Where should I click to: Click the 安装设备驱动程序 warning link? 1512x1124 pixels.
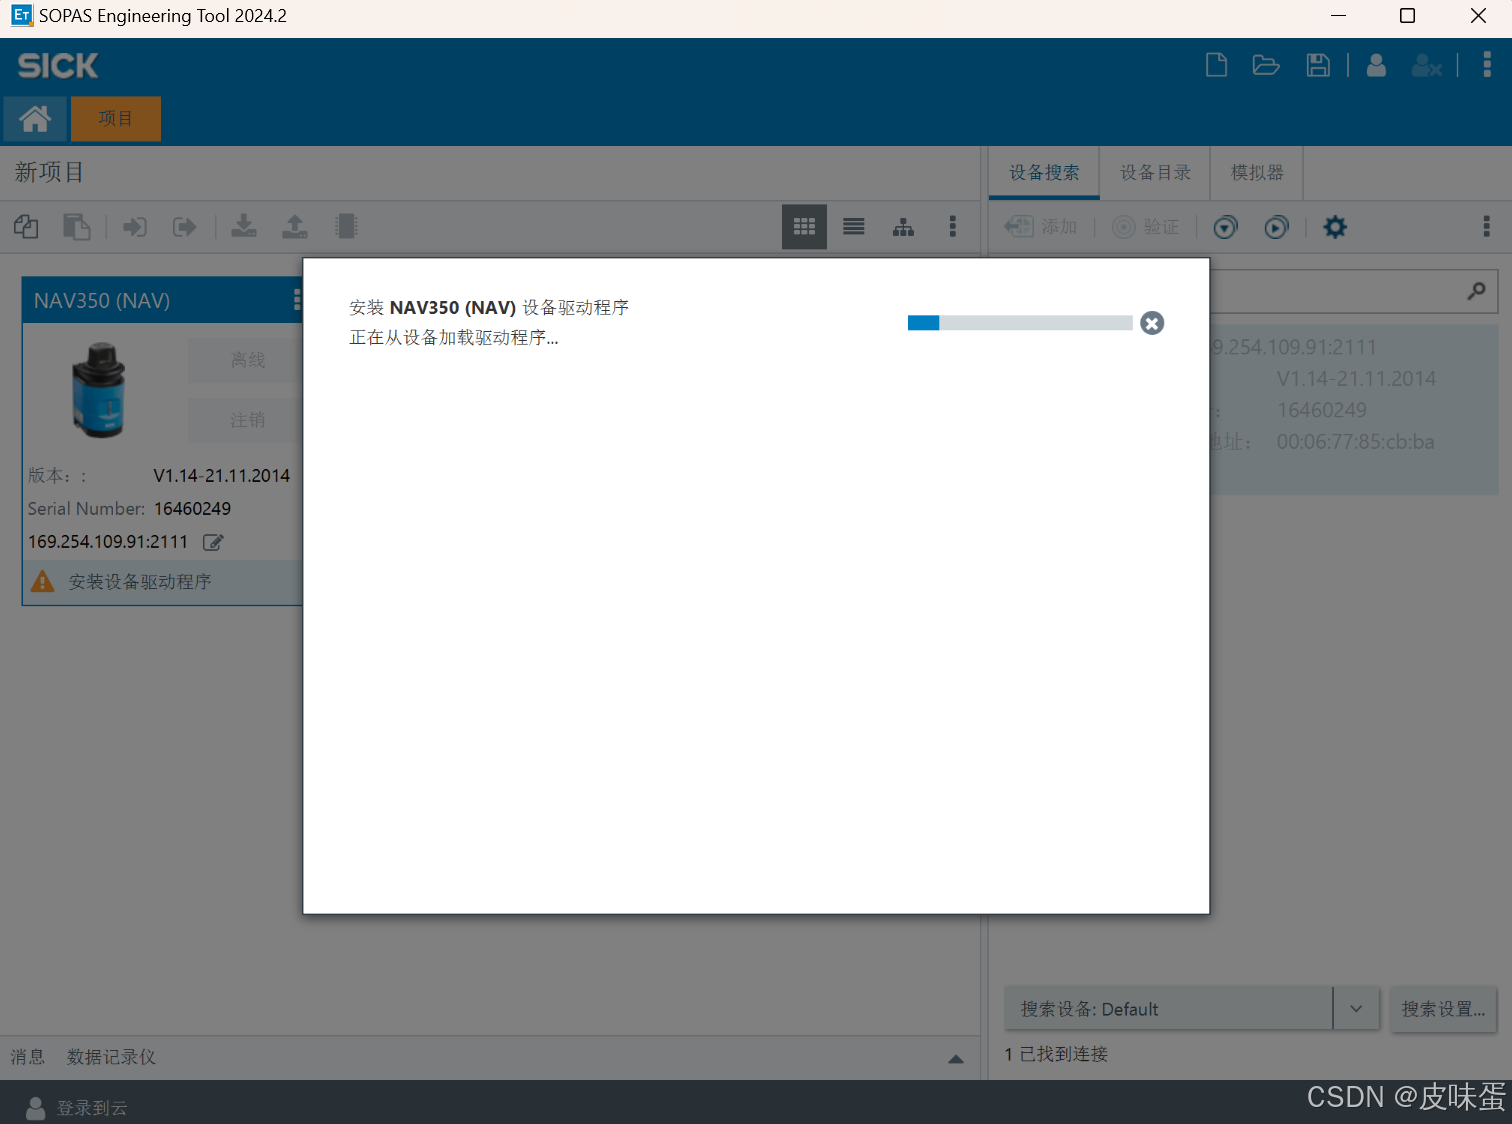tap(140, 582)
